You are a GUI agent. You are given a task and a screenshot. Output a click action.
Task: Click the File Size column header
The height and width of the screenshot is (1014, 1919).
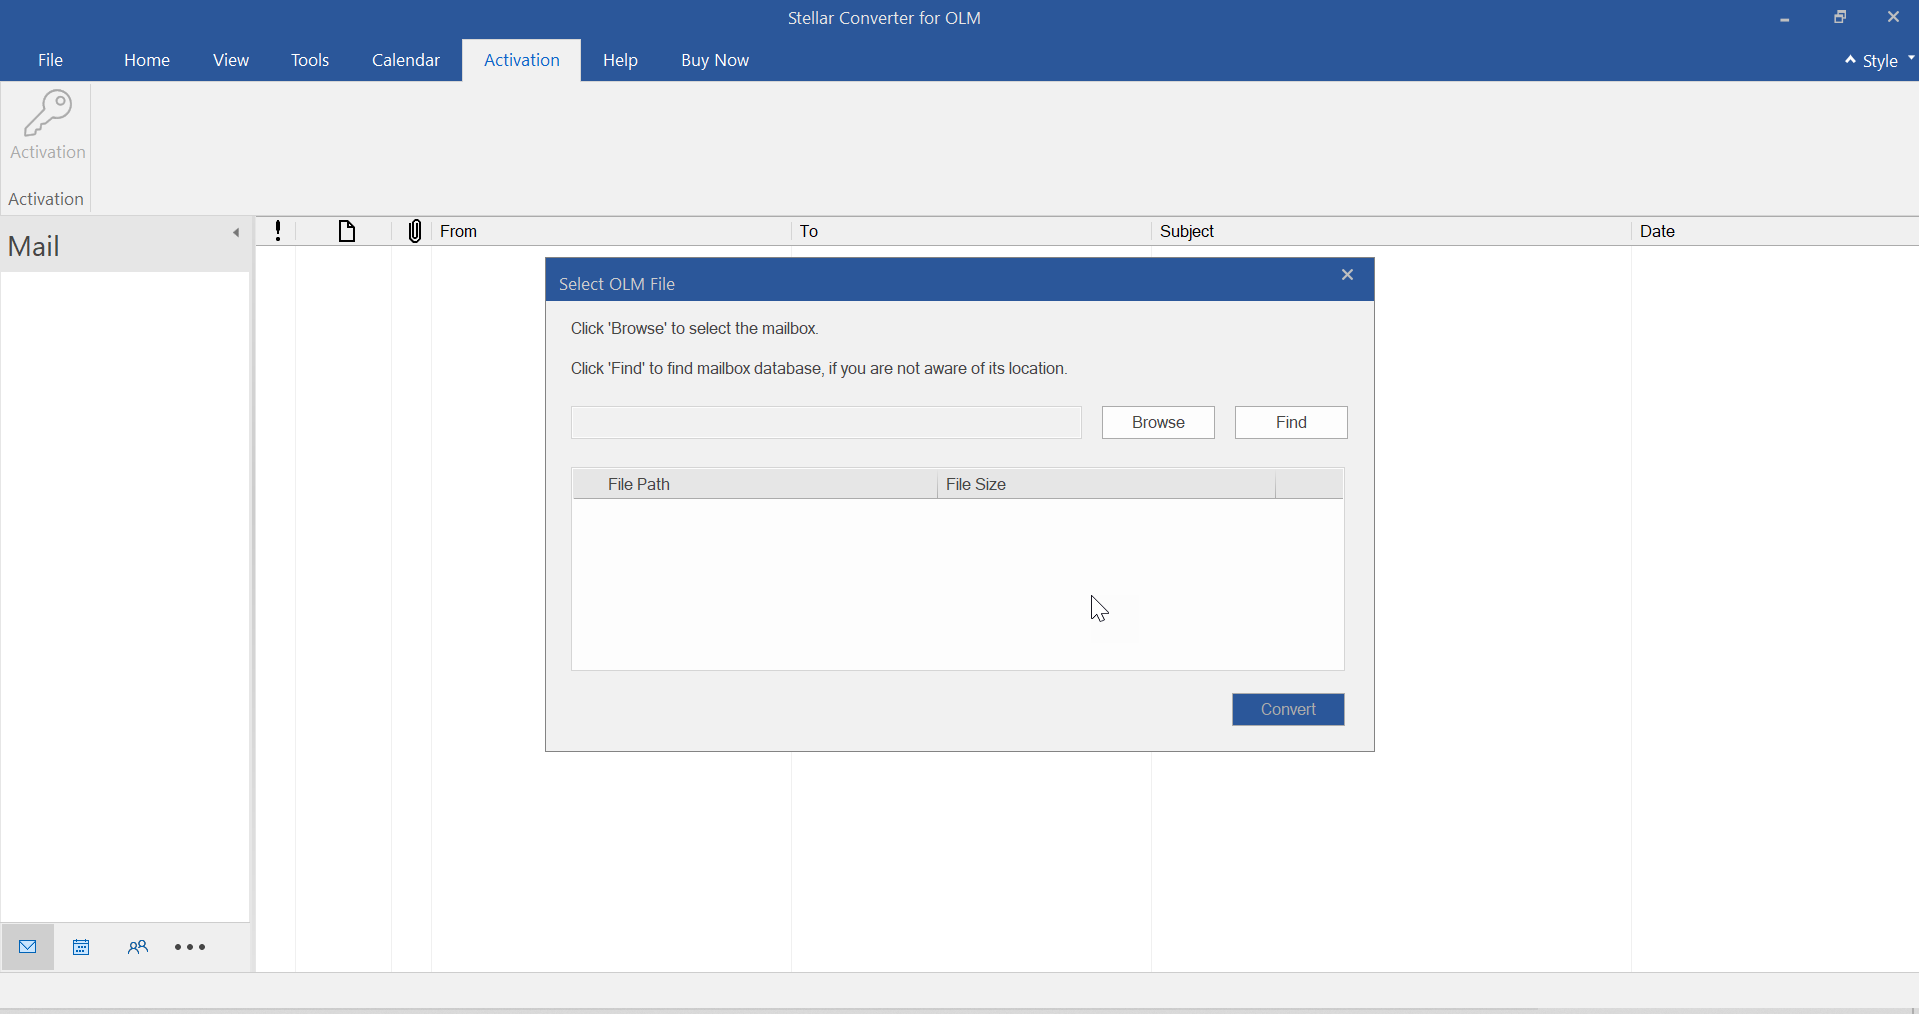coord(1106,484)
